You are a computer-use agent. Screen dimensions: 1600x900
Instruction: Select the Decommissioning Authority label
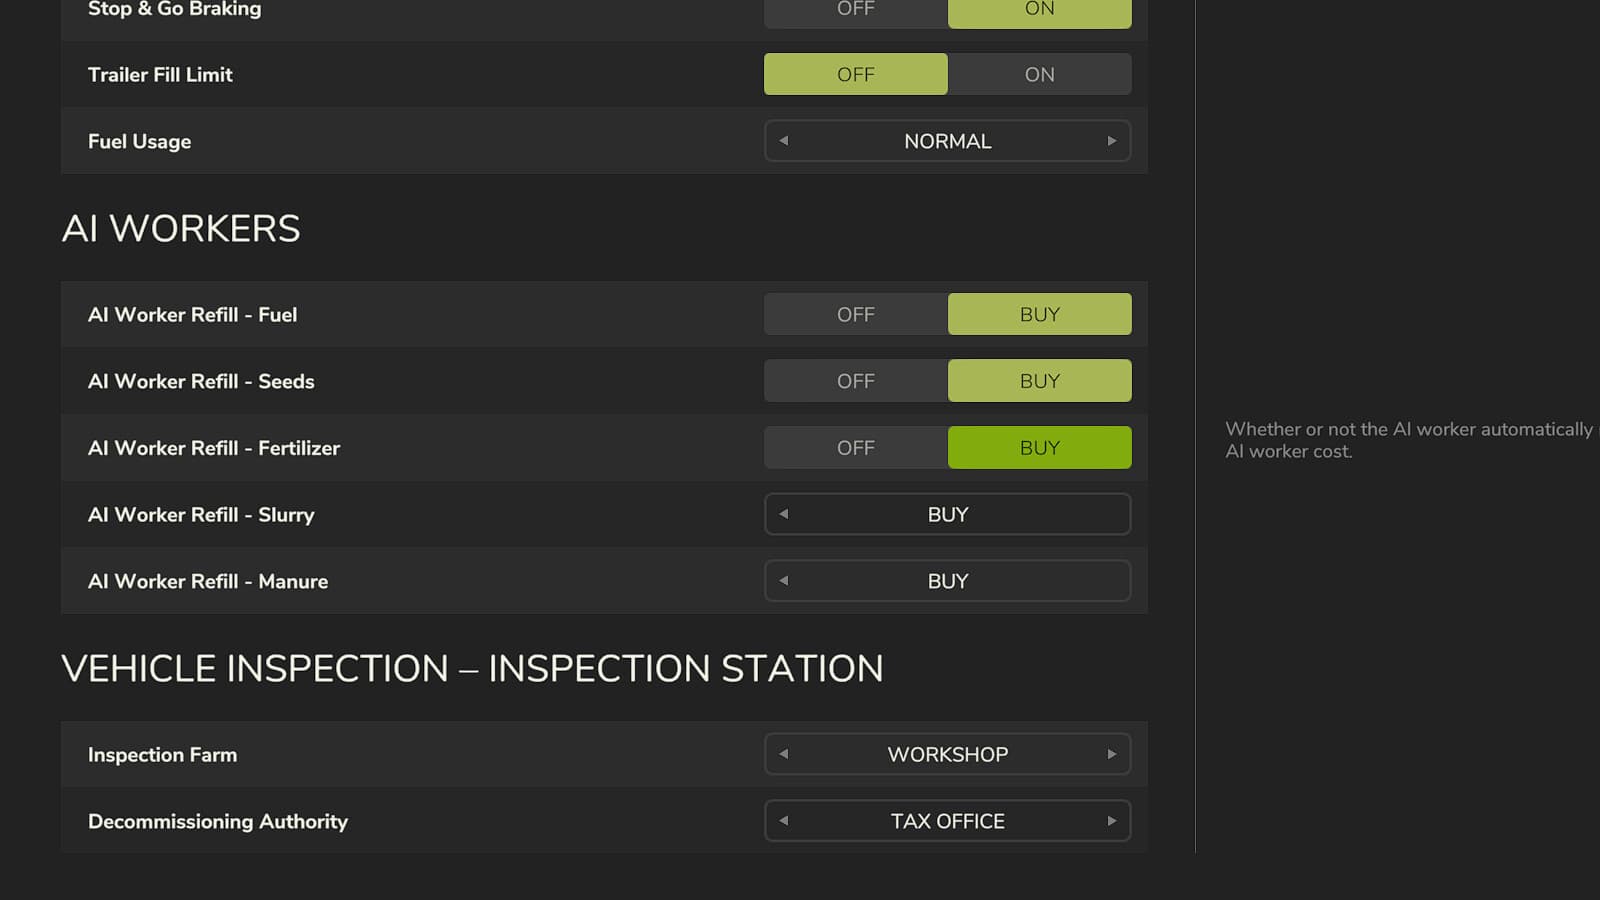pyautogui.click(x=218, y=822)
